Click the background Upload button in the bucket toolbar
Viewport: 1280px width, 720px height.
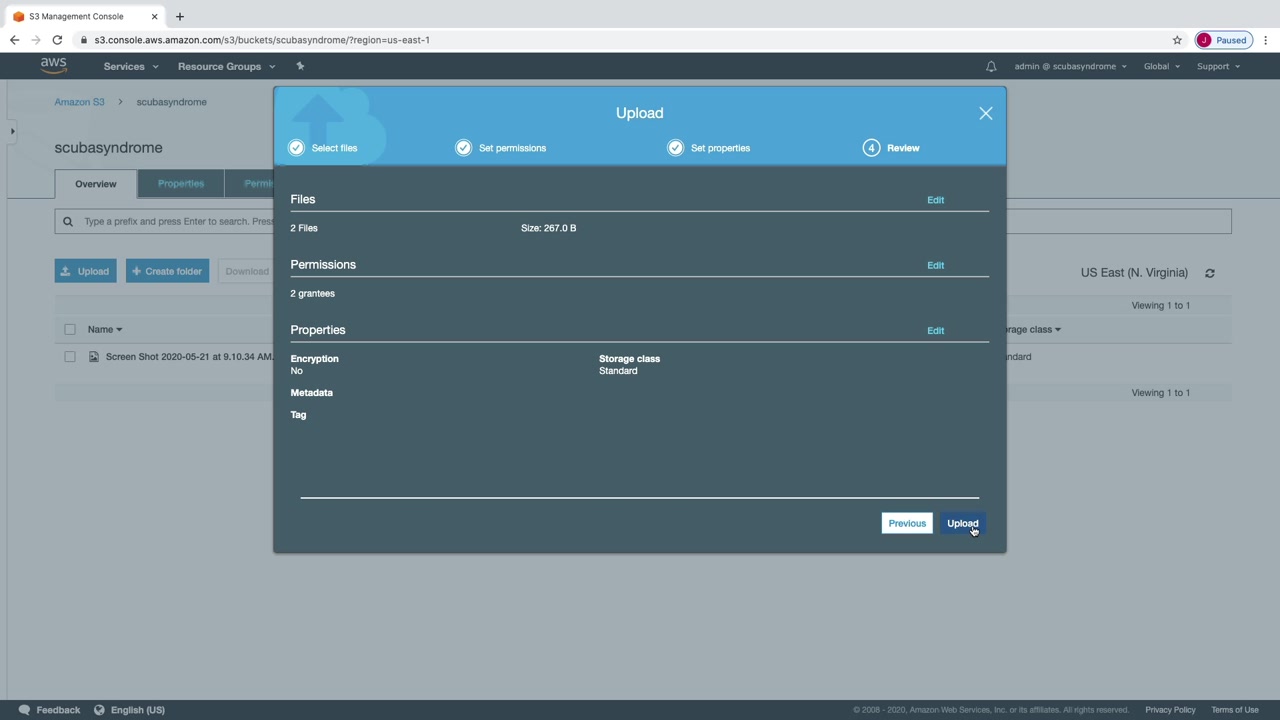point(85,271)
